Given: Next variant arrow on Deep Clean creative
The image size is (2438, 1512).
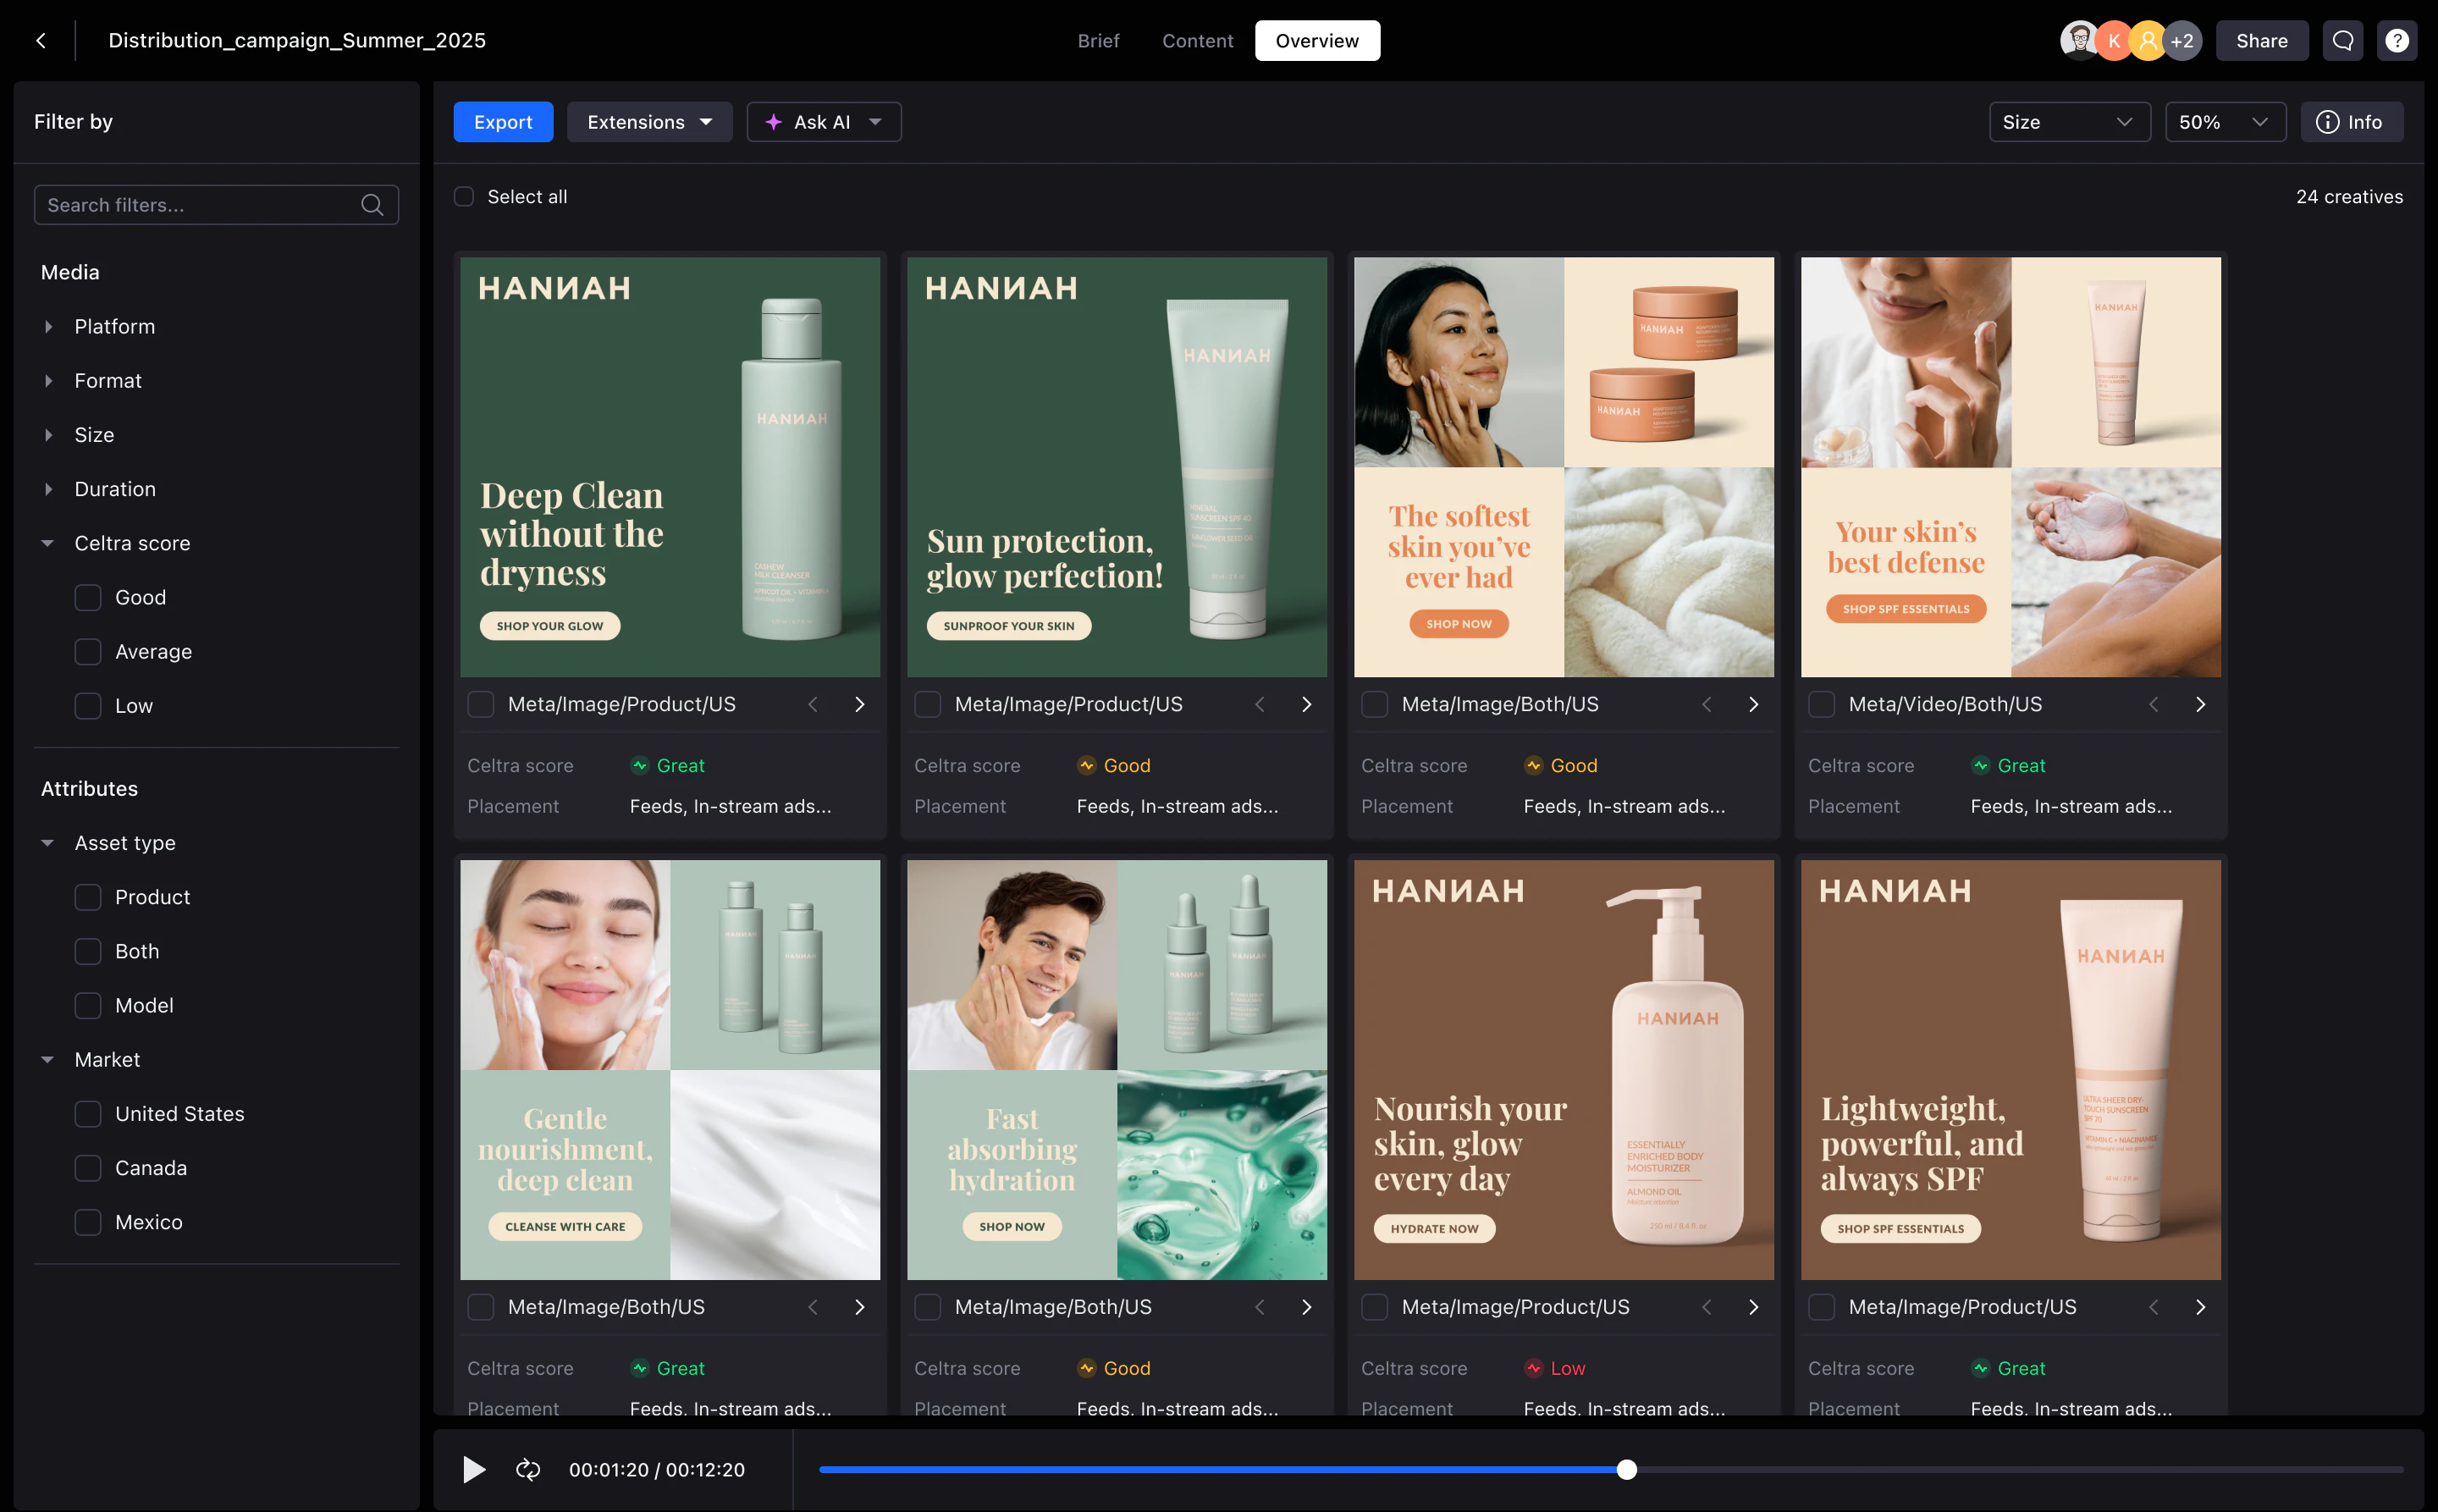Looking at the screenshot, I should click(860, 705).
